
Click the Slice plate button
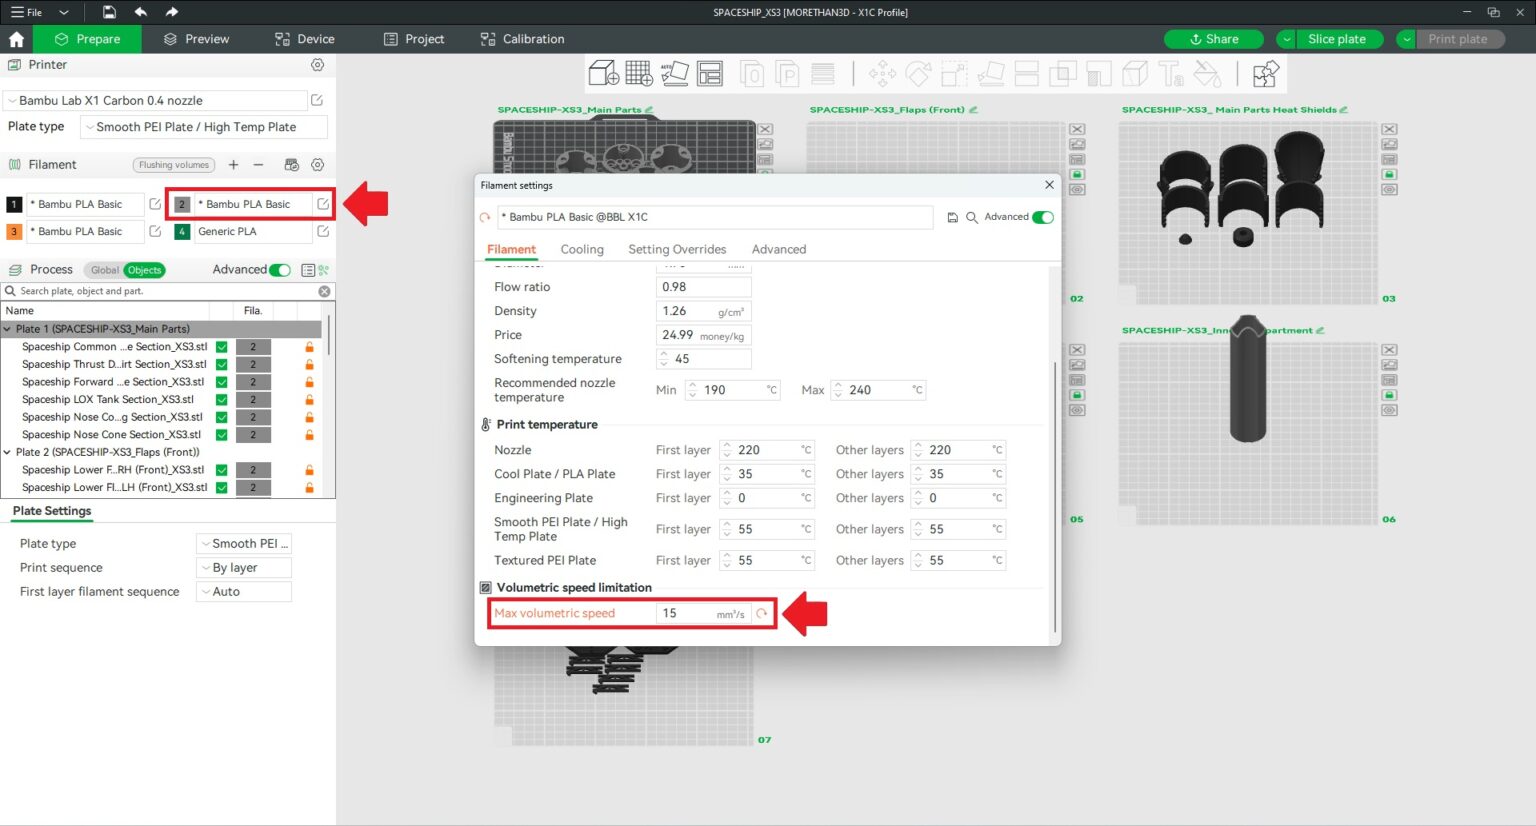coord(1339,39)
